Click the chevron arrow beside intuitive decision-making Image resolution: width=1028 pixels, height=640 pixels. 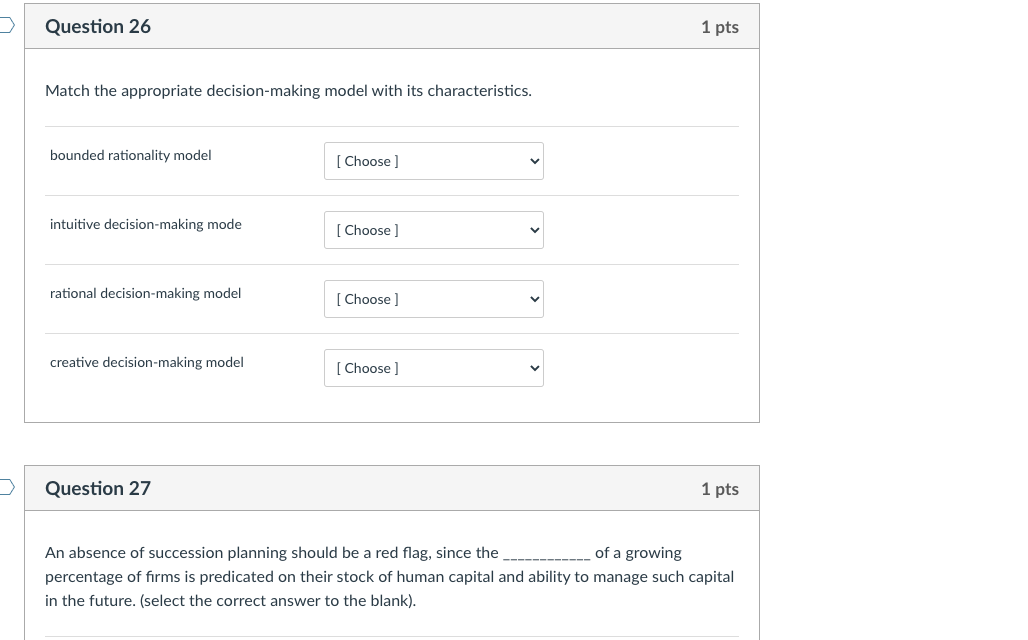535,230
